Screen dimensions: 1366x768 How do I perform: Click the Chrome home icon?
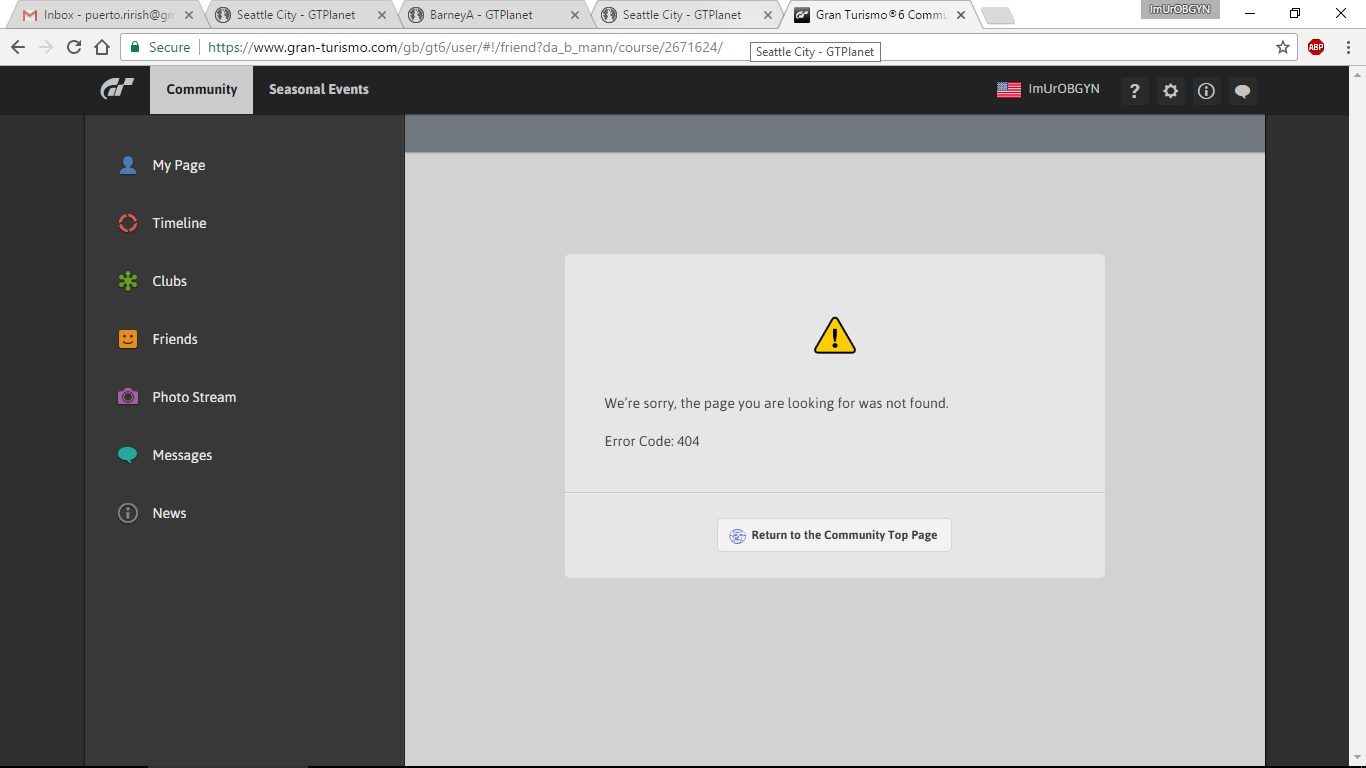102,47
